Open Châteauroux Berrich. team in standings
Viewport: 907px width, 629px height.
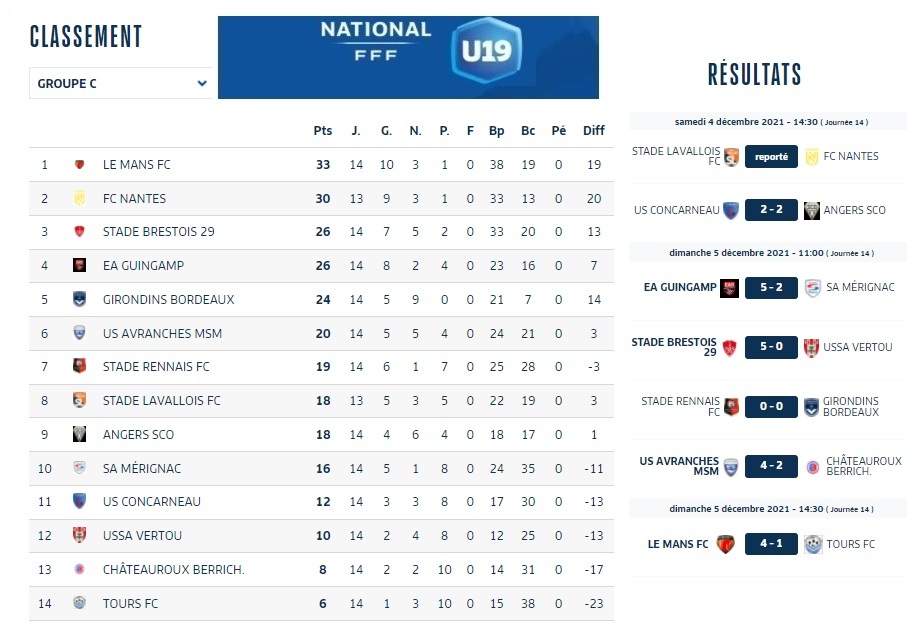coord(173,570)
